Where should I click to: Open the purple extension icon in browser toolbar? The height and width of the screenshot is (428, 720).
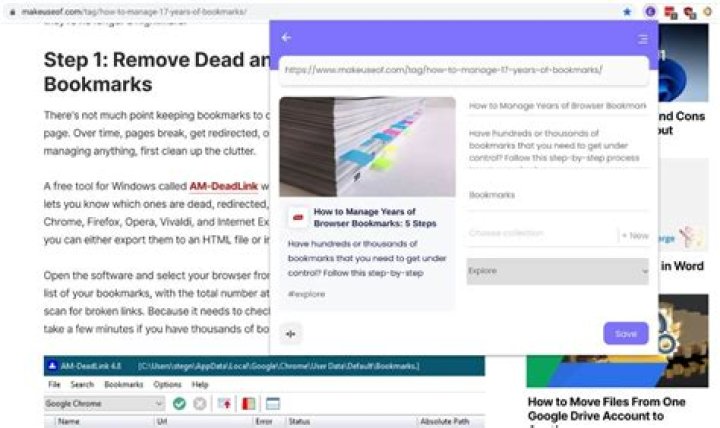(x=650, y=11)
